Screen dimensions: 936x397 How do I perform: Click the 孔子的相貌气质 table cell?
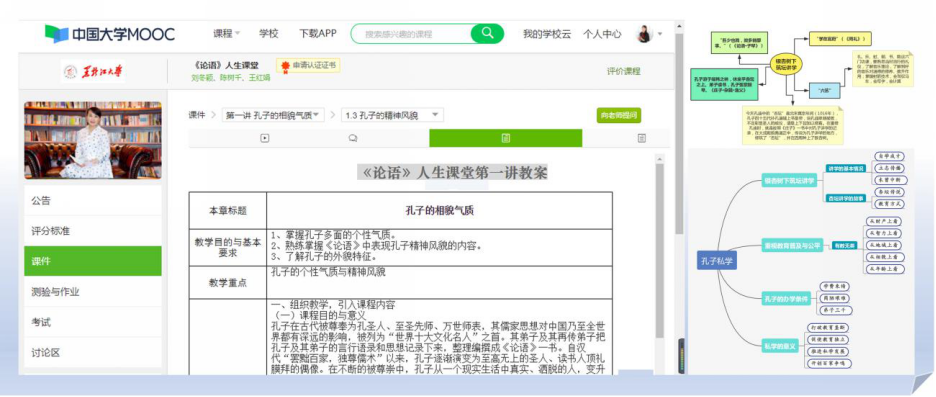coord(439,211)
